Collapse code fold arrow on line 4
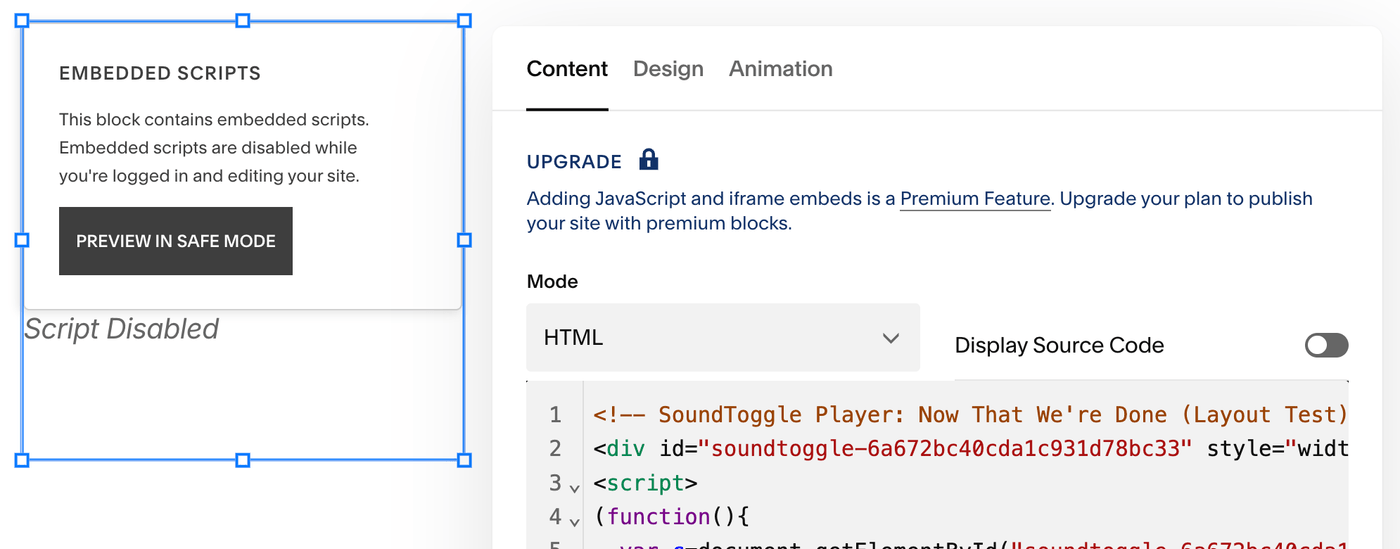Image resolution: width=1400 pixels, height=549 pixels. (x=574, y=522)
